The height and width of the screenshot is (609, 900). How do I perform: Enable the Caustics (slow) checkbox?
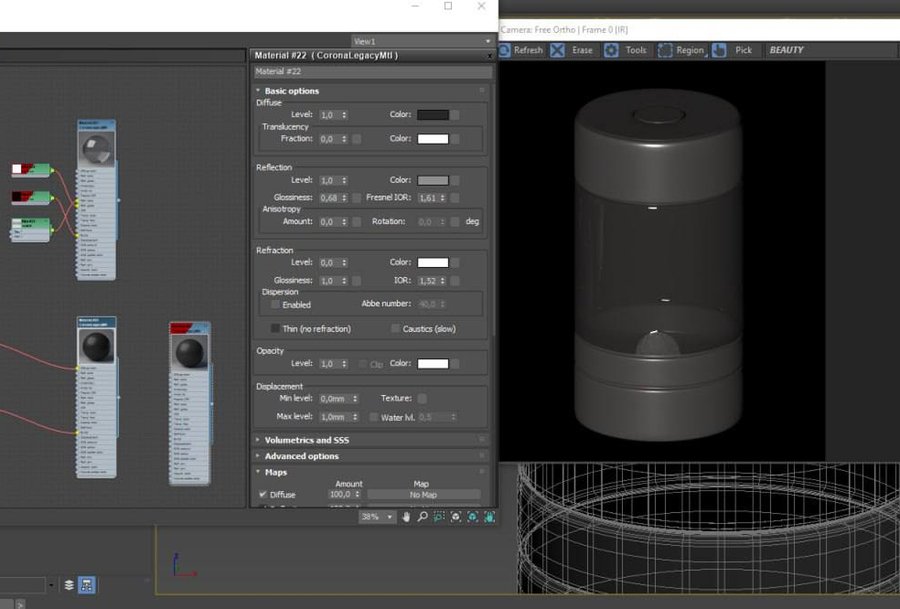coord(395,329)
